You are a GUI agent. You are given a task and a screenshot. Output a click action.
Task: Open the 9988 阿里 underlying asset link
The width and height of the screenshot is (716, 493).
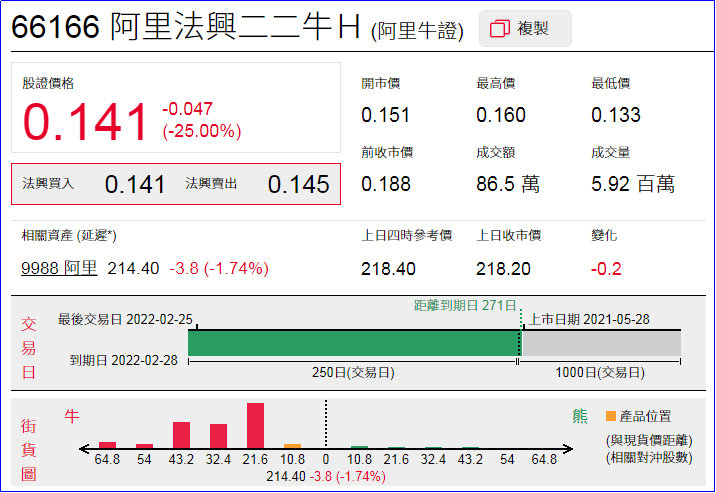(59, 268)
